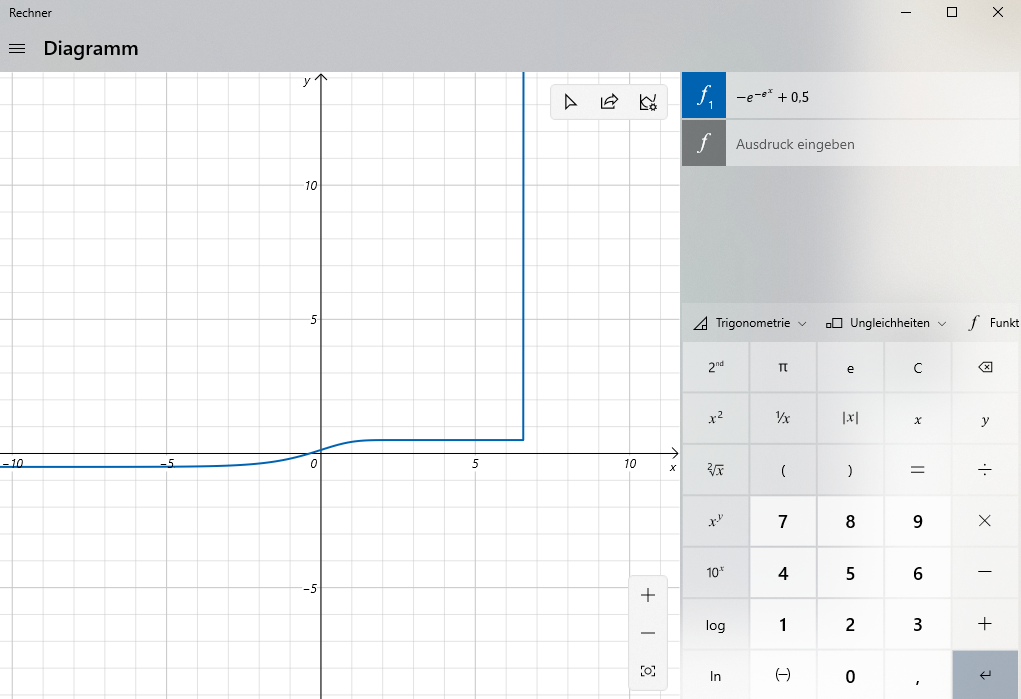1021x699 pixels.
Task: Open graph options settings icon
Action: [648, 102]
